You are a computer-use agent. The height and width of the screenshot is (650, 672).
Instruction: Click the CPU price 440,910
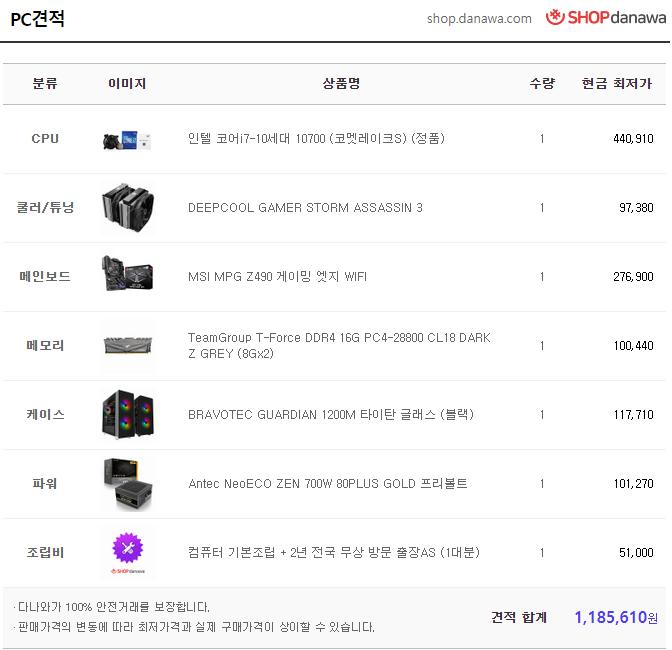(x=633, y=139)
